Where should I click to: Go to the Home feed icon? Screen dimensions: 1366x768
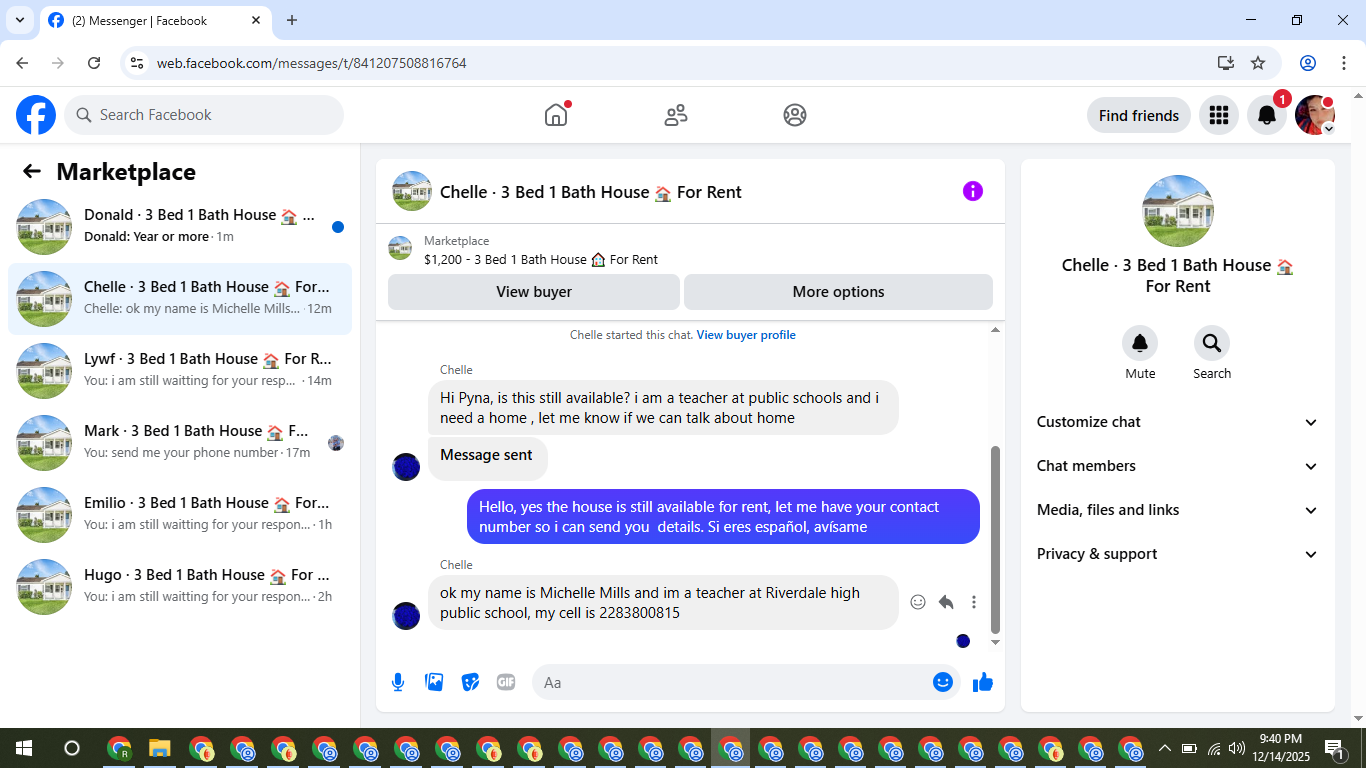tap(556, 115)
